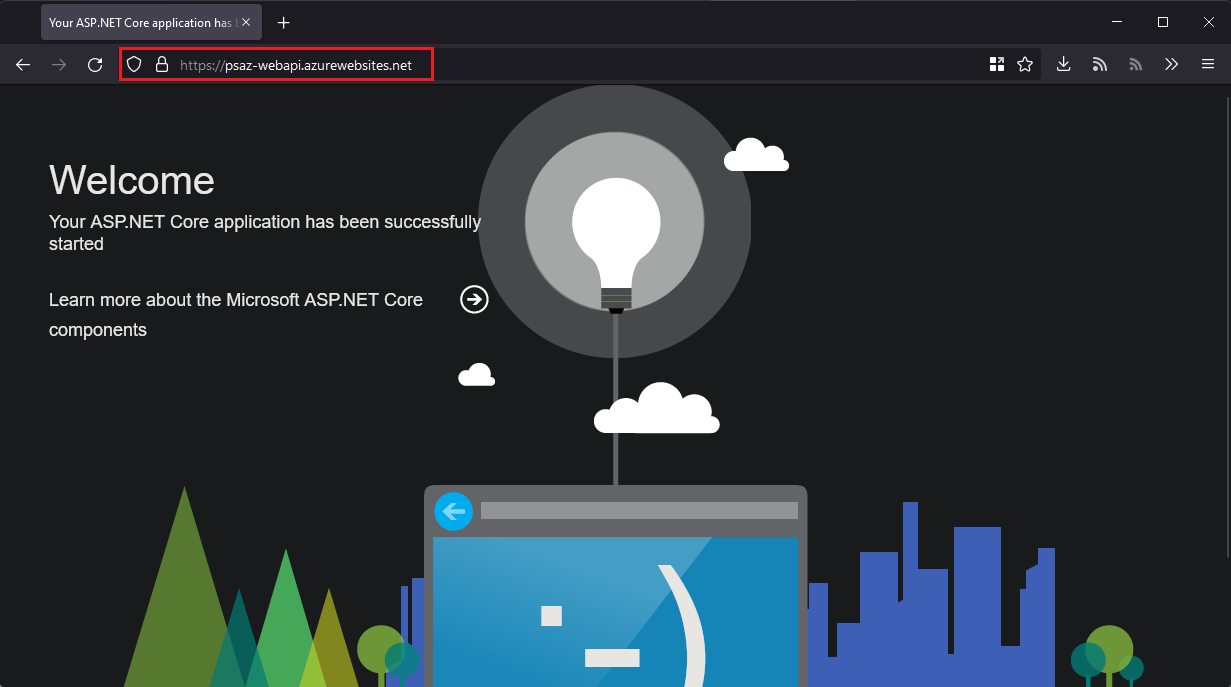Click the back navigation button

point(22,64)
